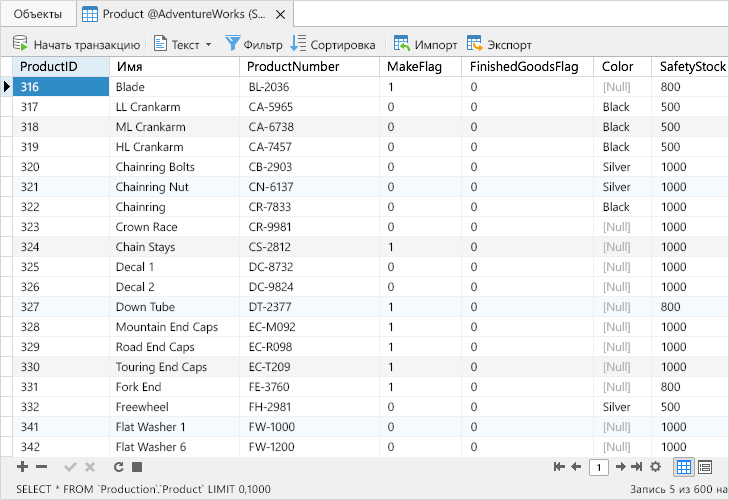Click the 'CN-6137' cell
Screen dimensions: 729x500
tap(310, 187)
